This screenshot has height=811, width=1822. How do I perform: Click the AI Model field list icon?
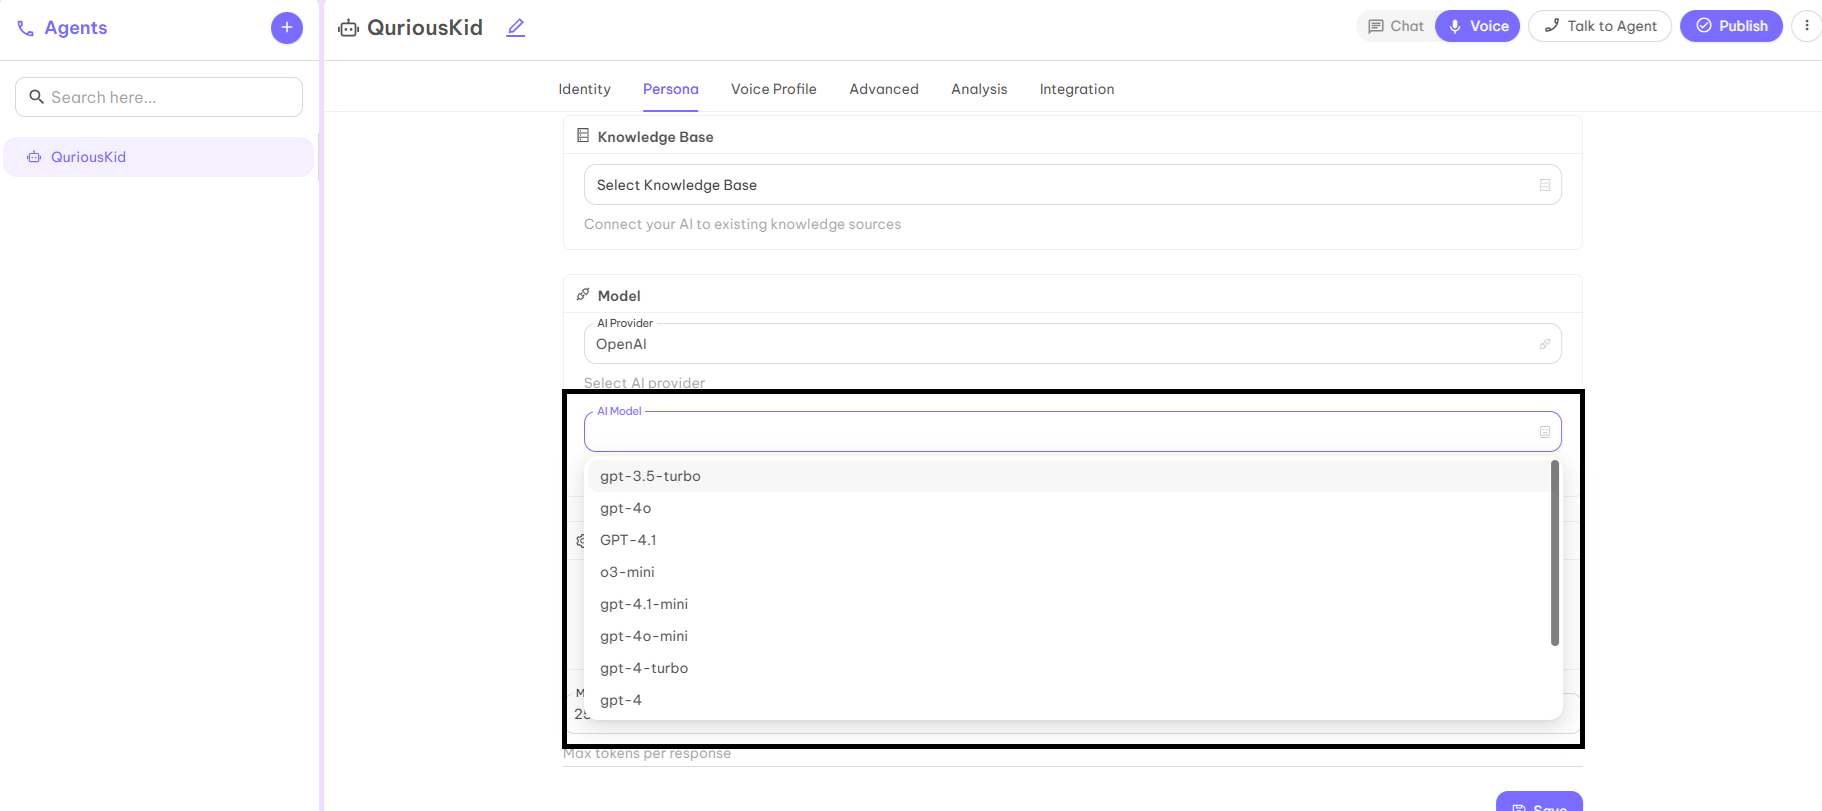click(x=1545, y=432)
